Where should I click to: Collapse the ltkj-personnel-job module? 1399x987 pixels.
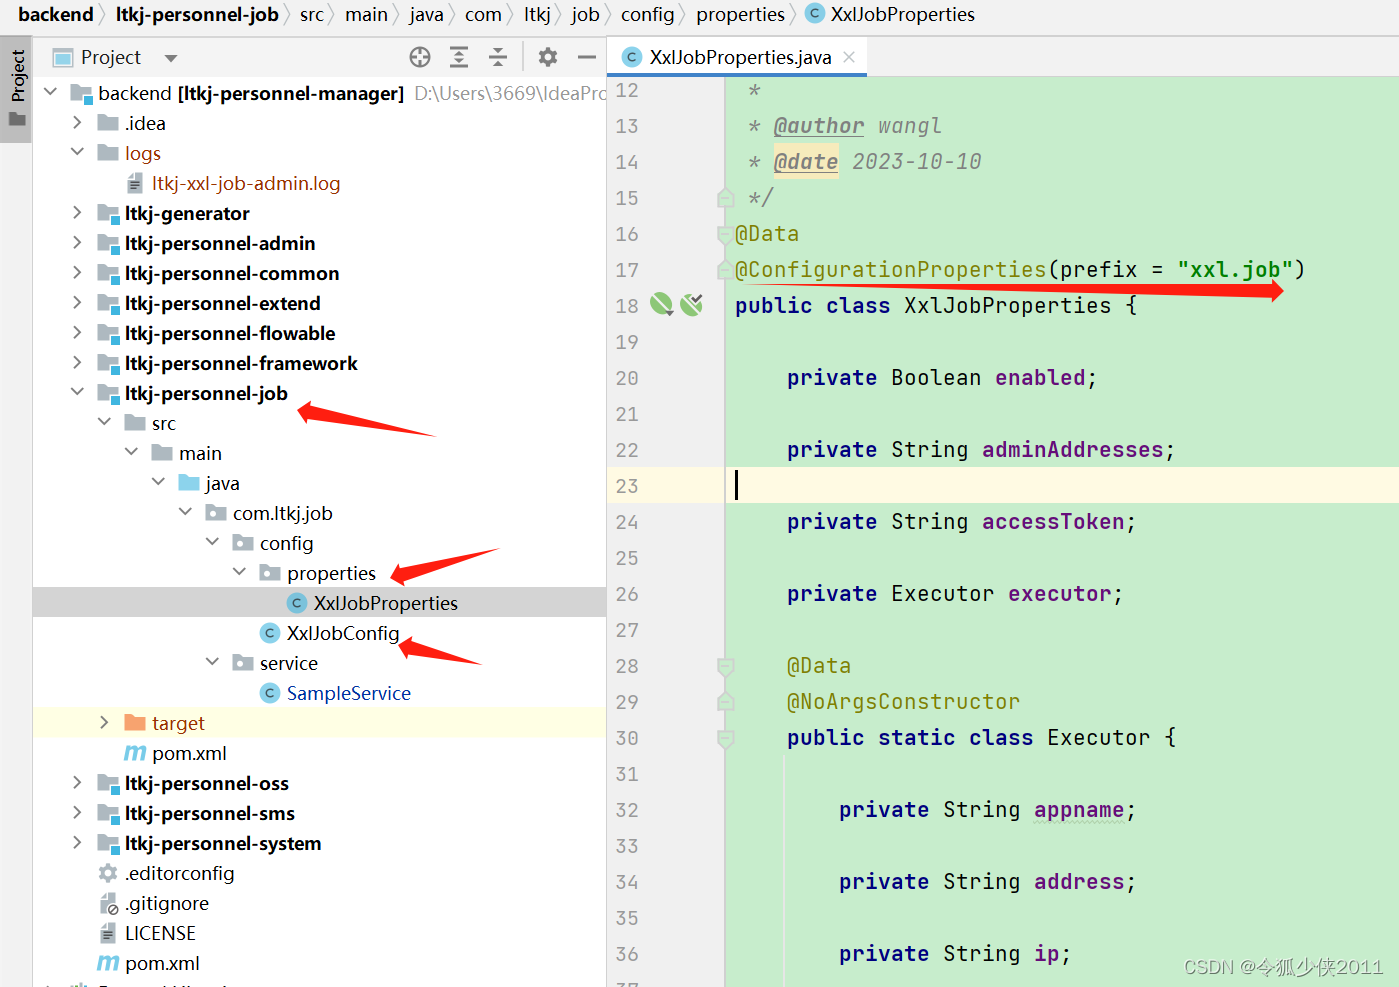(x=77, y=392)
